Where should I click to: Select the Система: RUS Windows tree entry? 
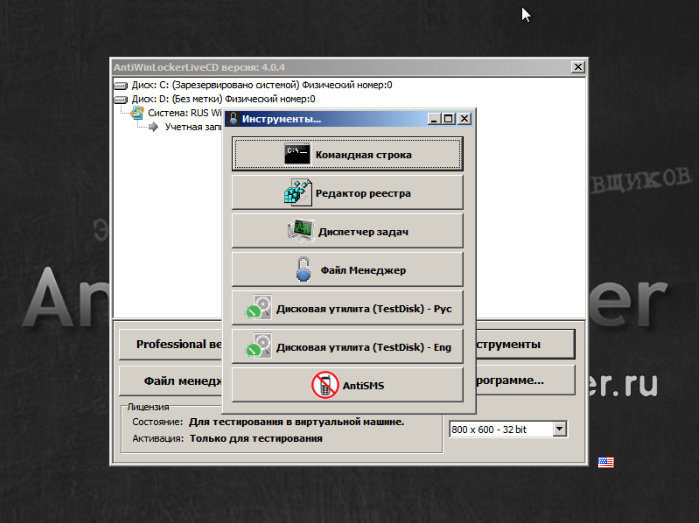click(x=185, y=113)
